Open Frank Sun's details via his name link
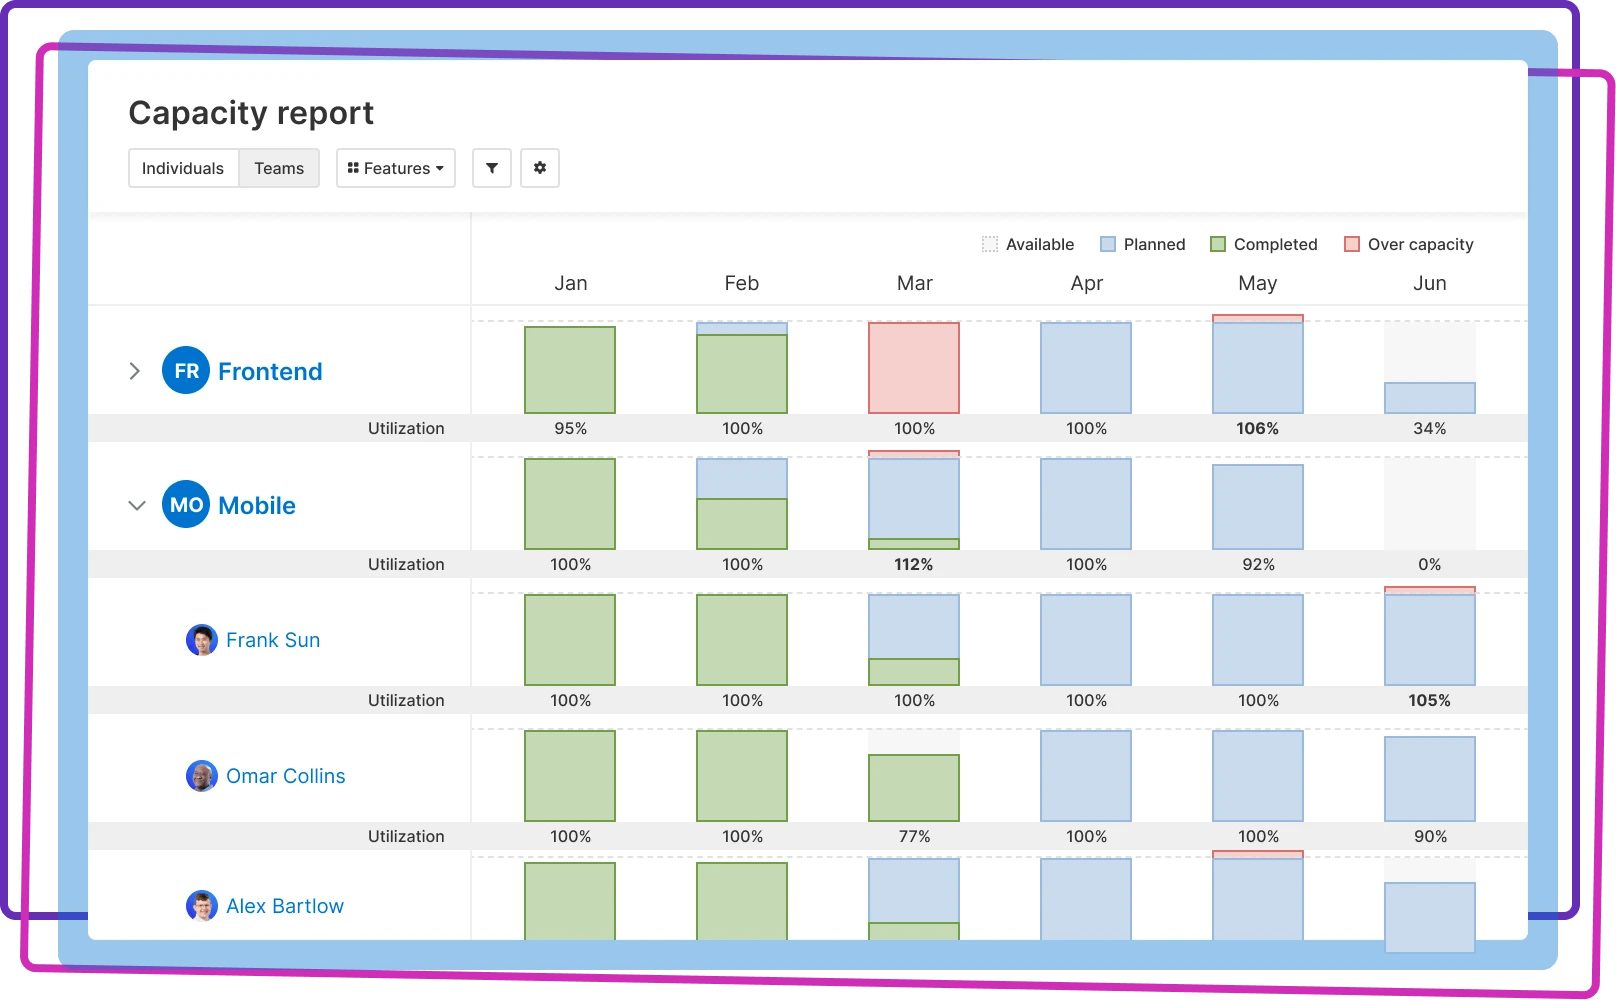 272,640
